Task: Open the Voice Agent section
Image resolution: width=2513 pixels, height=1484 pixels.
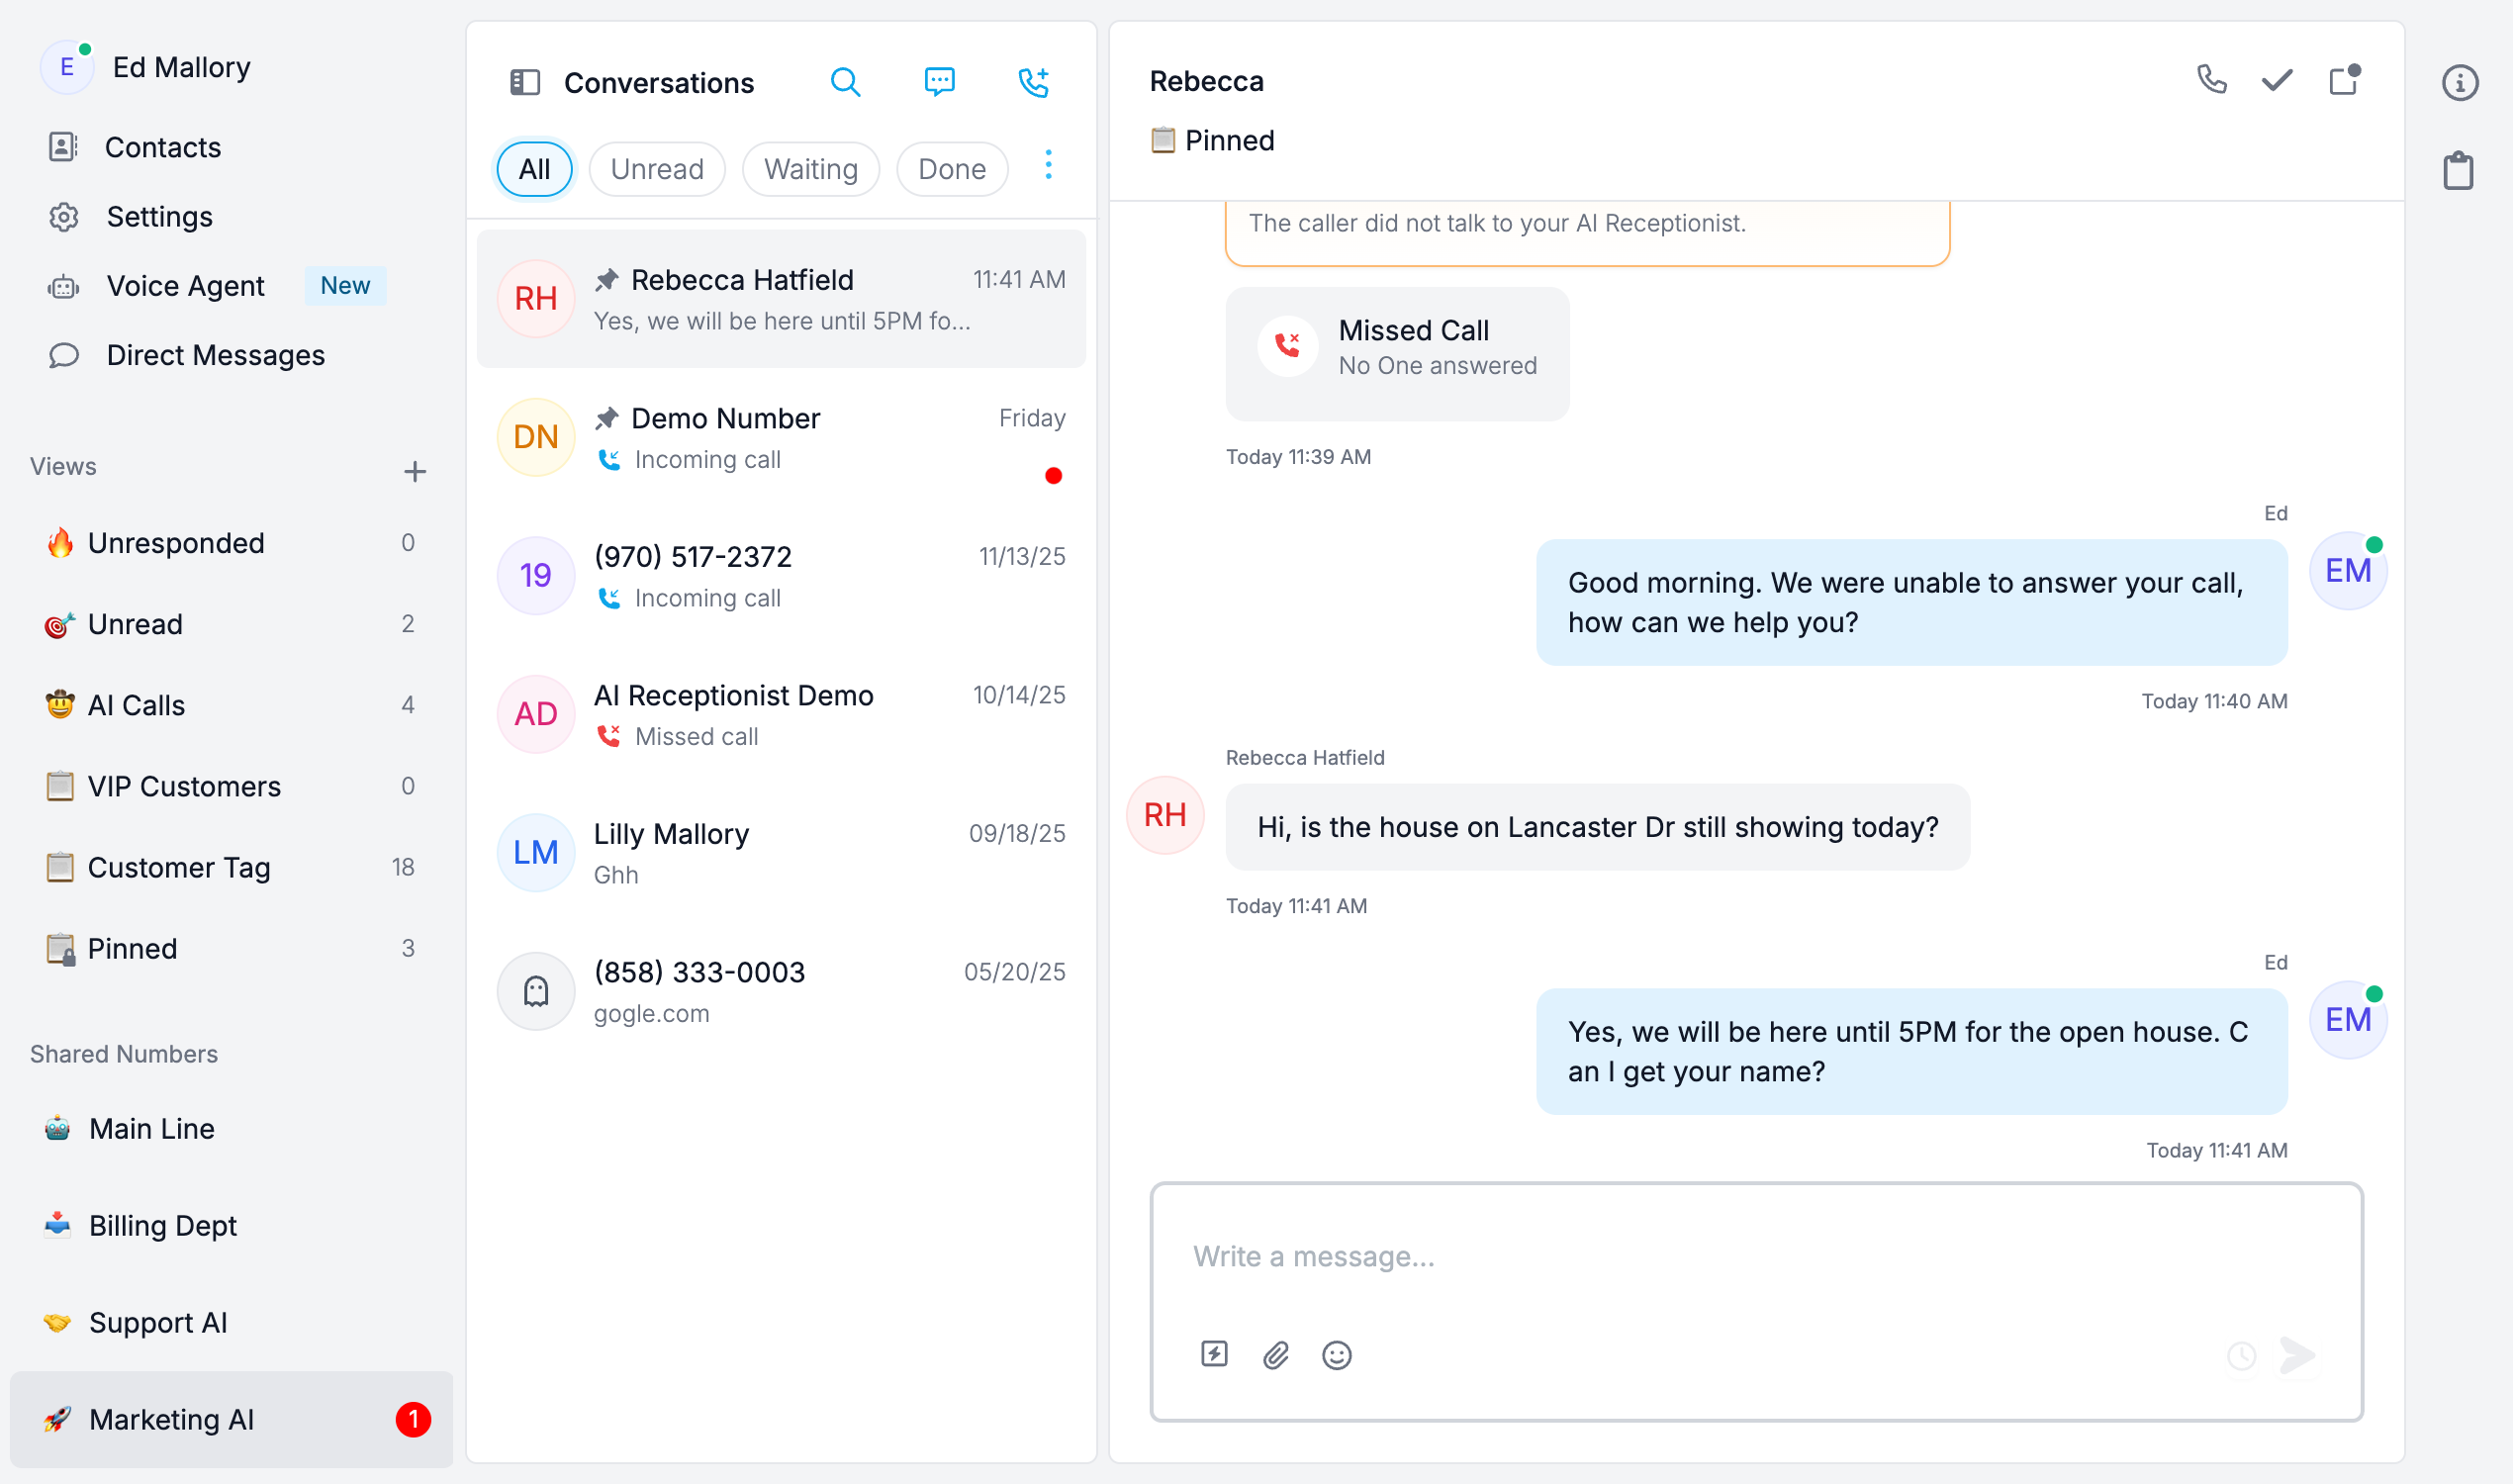Action: 185,285
